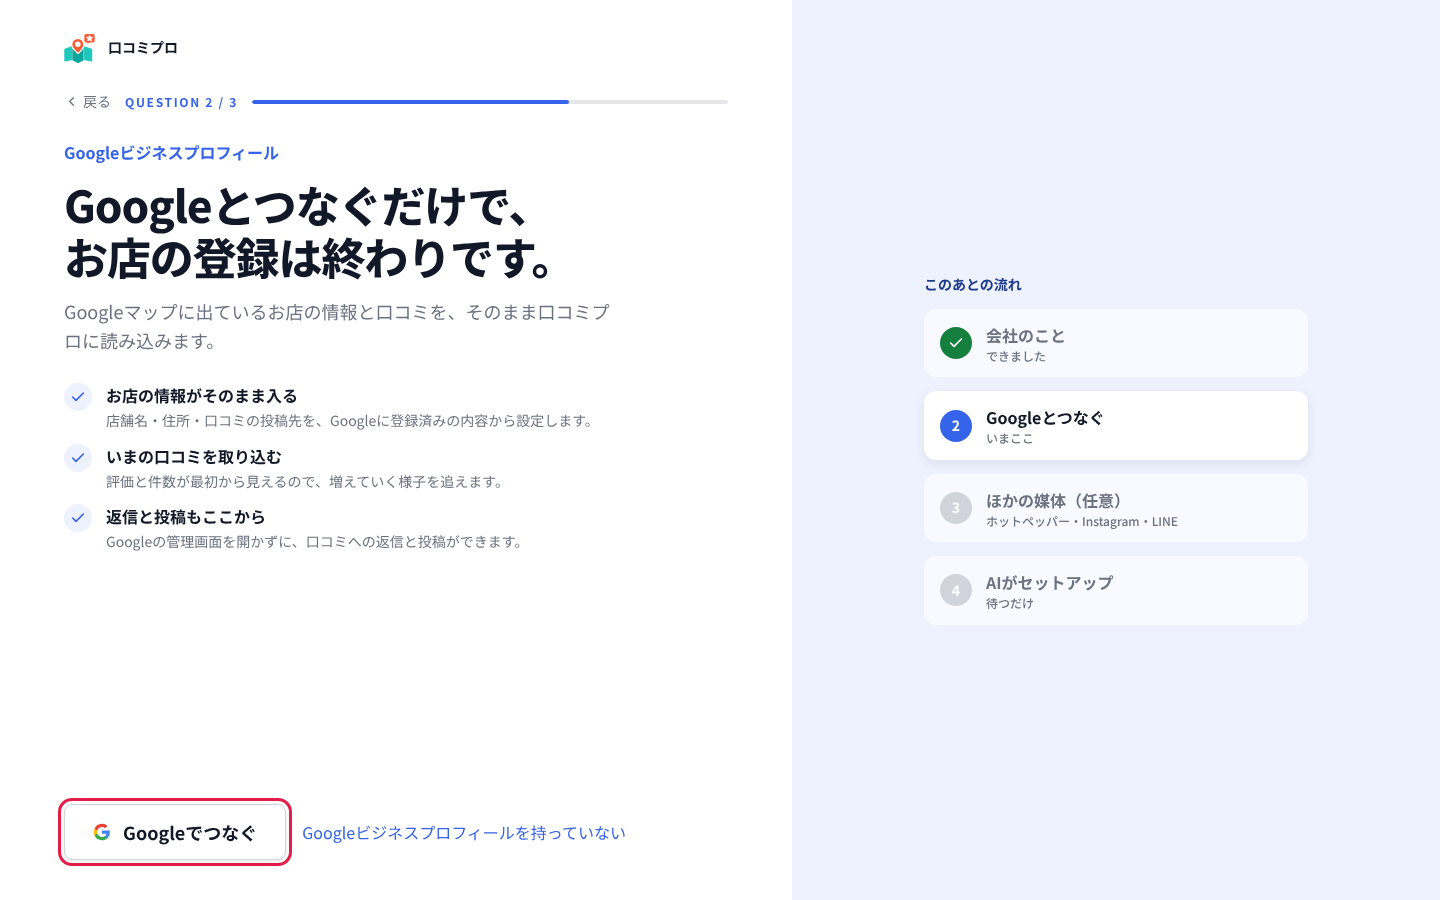Select the Googleとつなぐ step card

coord(1116,426)
